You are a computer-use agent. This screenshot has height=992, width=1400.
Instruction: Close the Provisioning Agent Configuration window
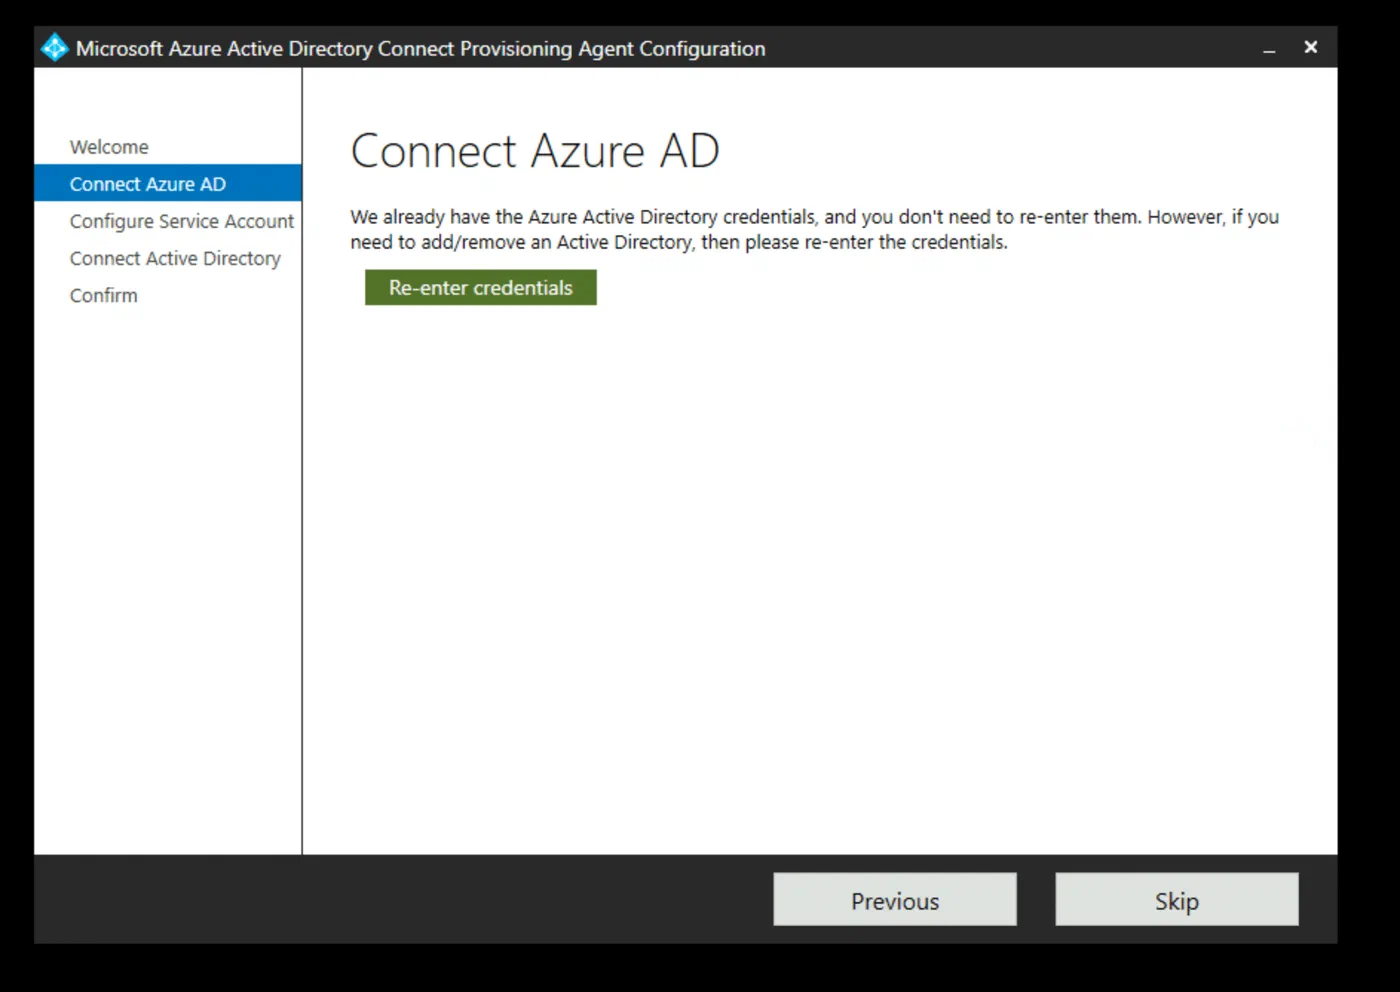pos(1311,47)
